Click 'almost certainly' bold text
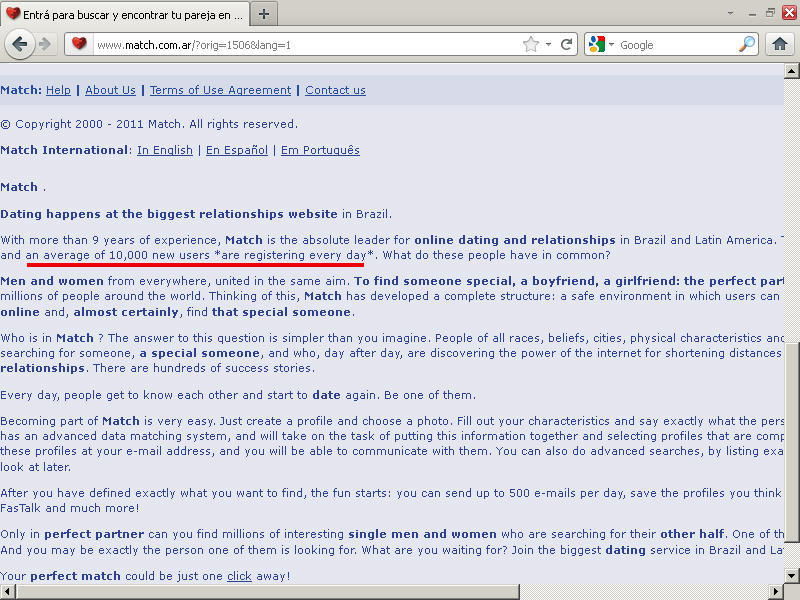Image resolution: width=800 pixels, height=600 pixels. (126, 312)
